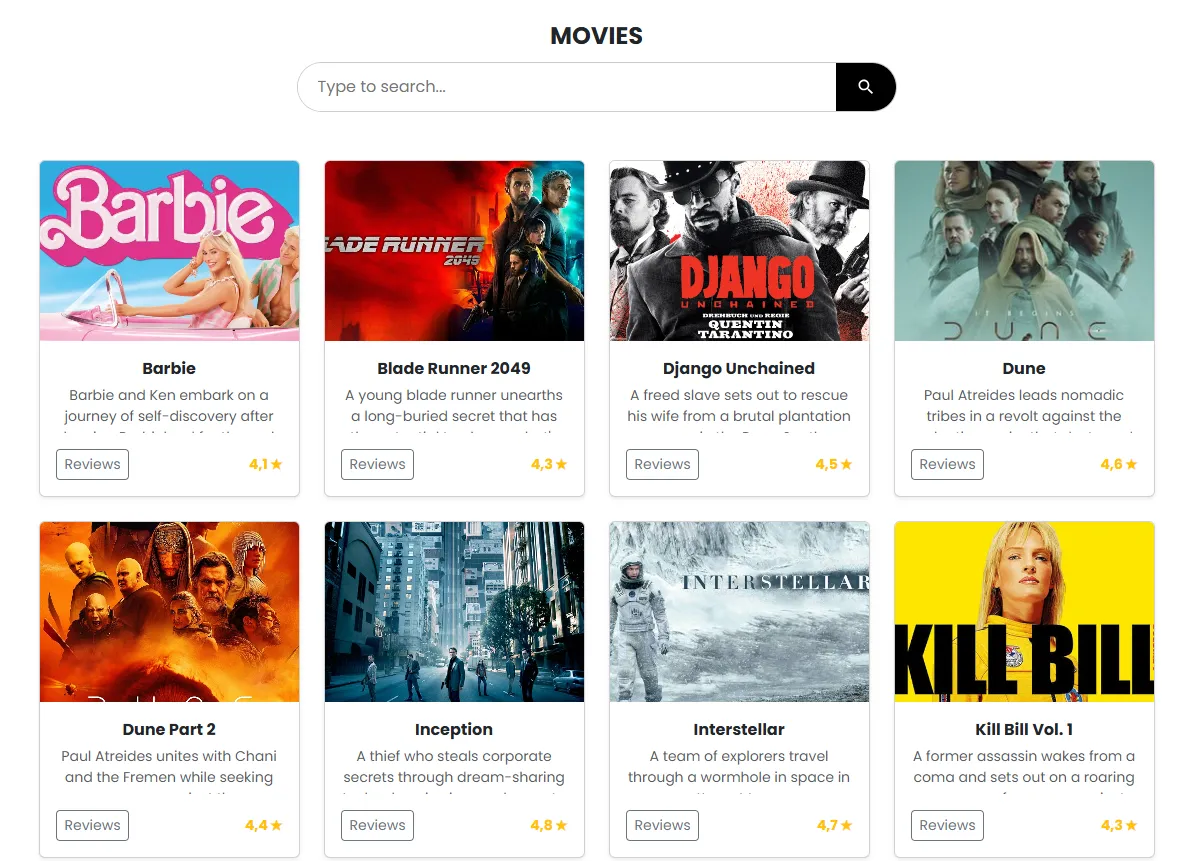
Task: Click the star beside Blade Runner 2049's 4,3
Action: pyautogui.click(x=561, y=464)
